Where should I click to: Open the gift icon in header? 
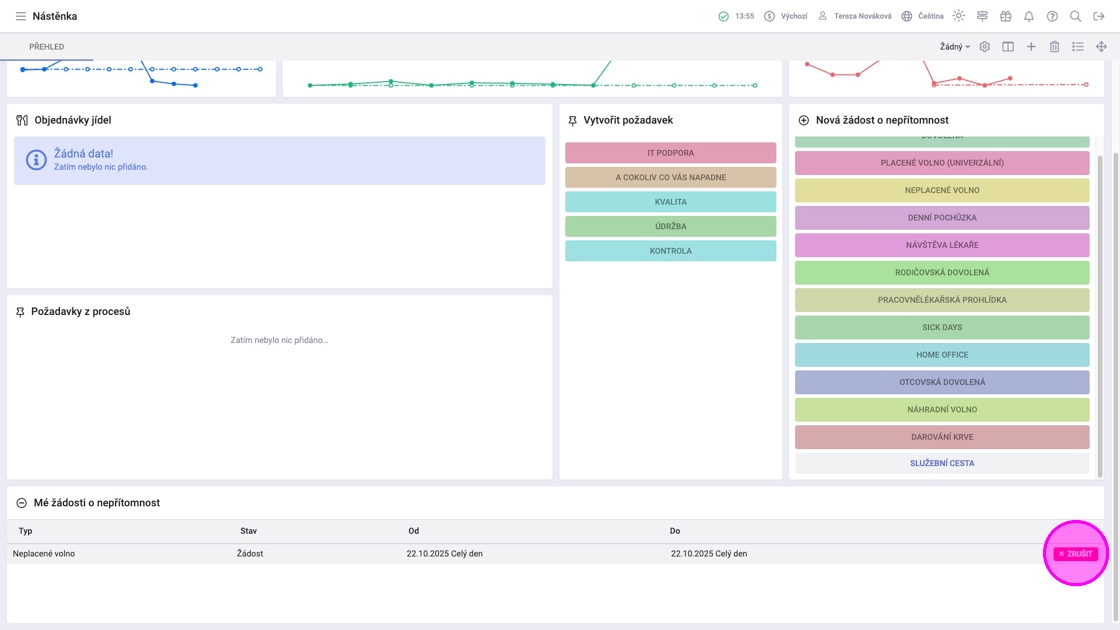click(x=1006, y=16)
